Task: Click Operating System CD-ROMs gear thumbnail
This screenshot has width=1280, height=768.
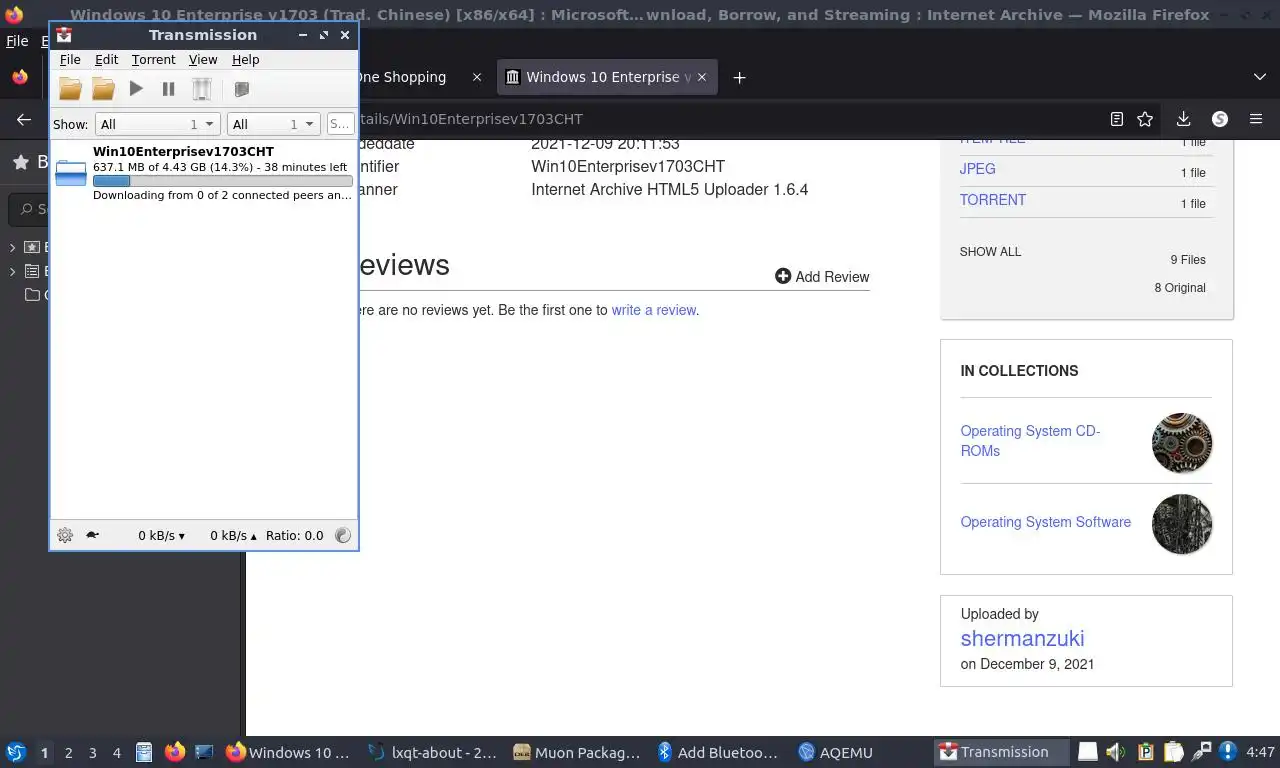Action: (1182, 443)
